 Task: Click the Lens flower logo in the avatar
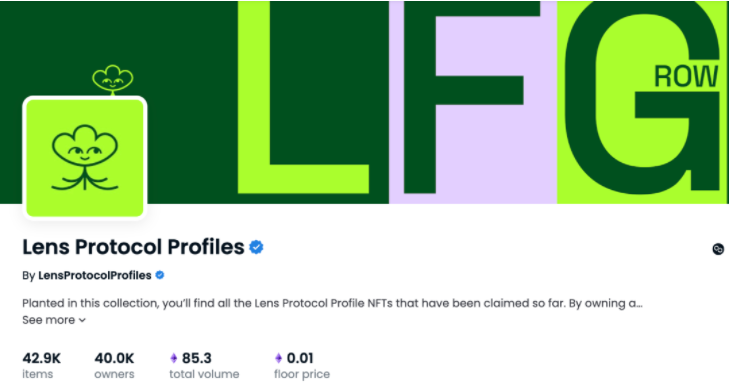coord(85,158)
